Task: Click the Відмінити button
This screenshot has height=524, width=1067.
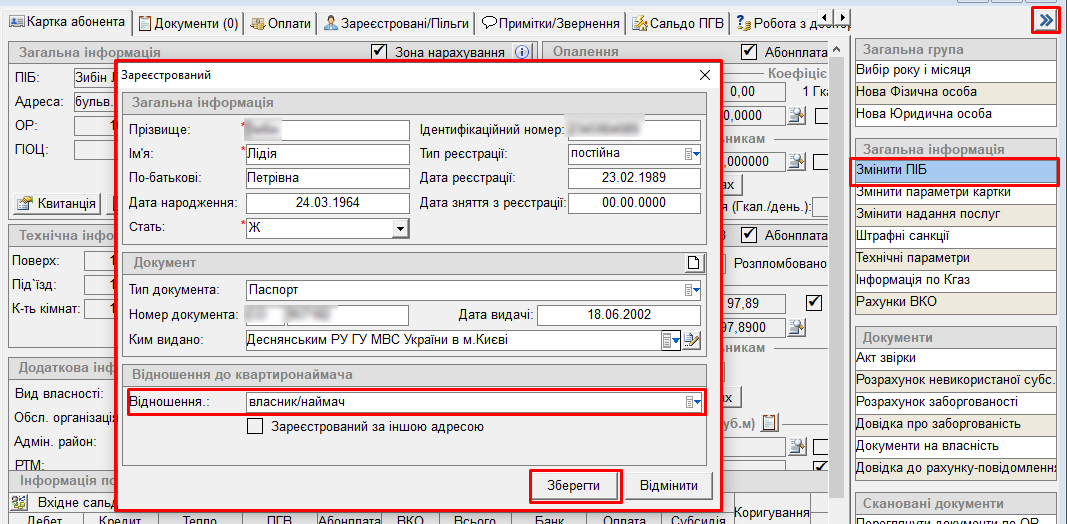Action: [x=669, y=486]
